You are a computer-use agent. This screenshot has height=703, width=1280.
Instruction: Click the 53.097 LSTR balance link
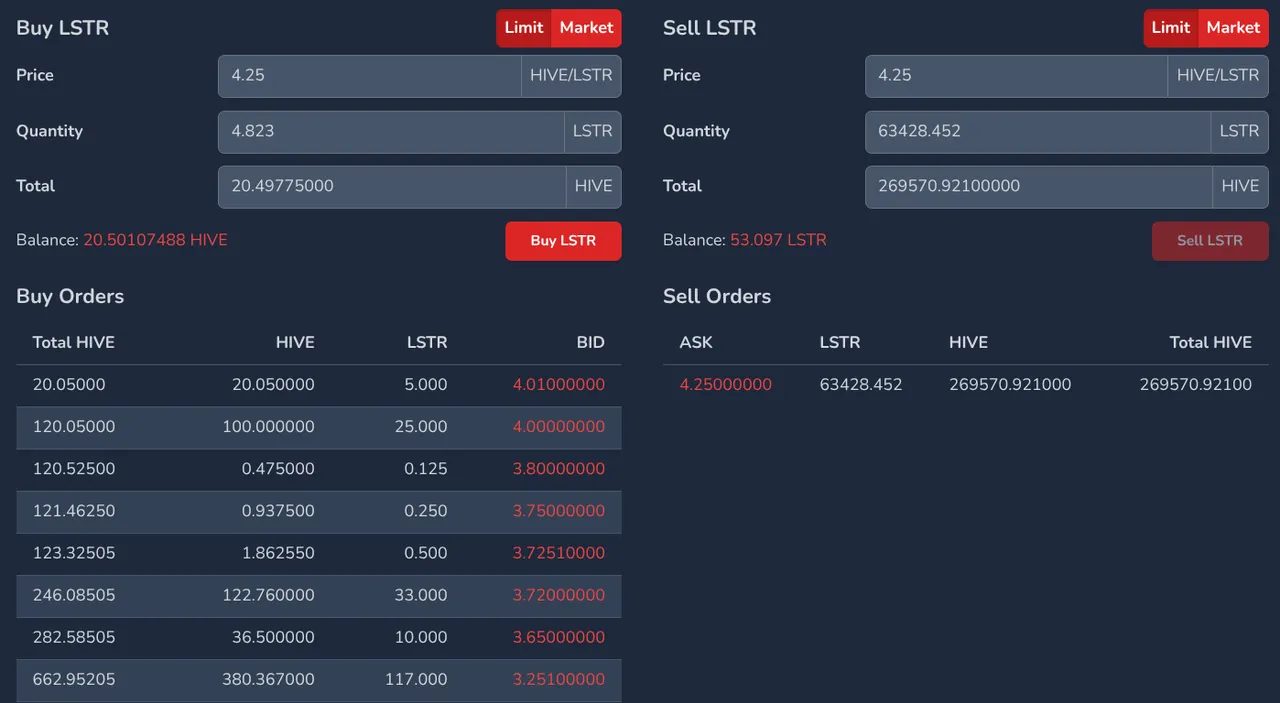pos(778,240)
